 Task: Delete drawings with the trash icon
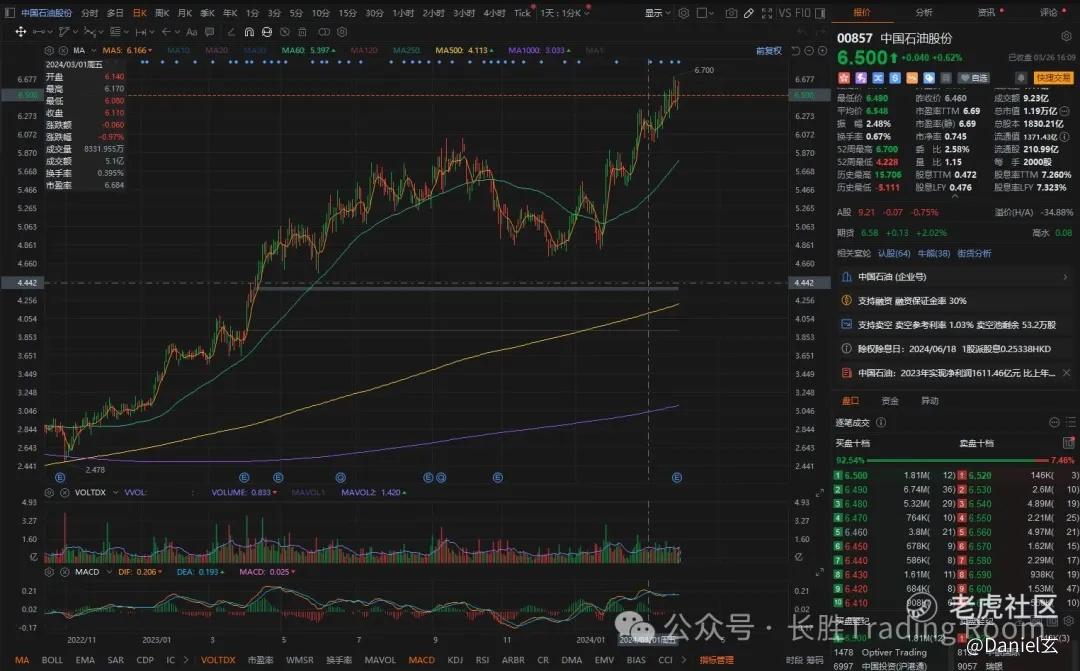tap(302, 32)
